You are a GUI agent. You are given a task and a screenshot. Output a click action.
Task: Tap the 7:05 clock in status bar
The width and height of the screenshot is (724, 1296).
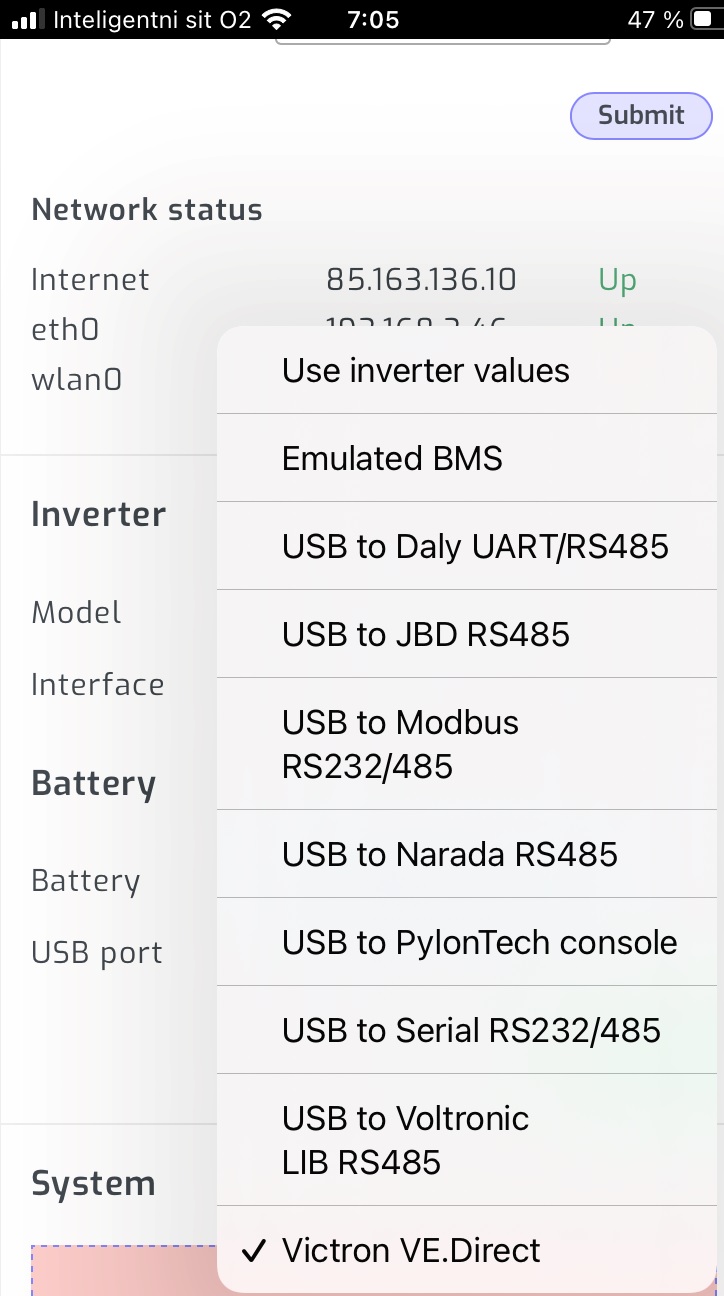pos(373,20)
